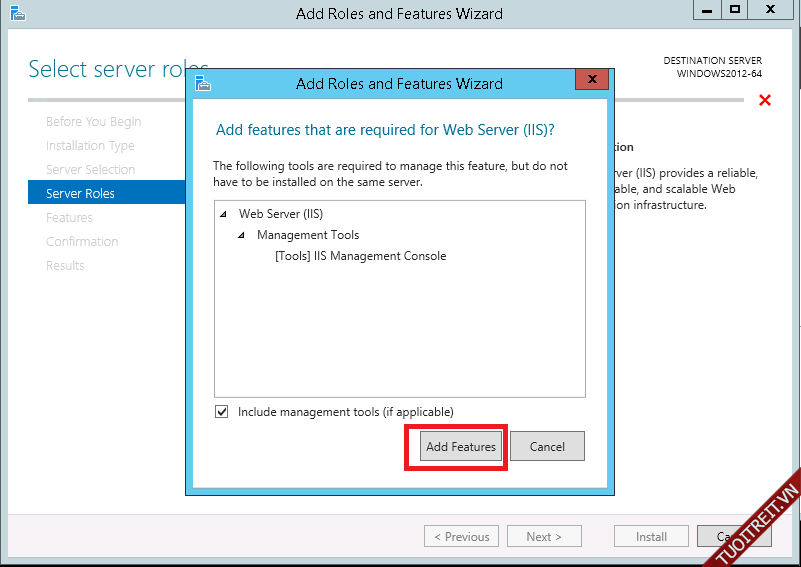This screenshot has height=567, width=801.
Task: Select the Installation Type sidebar step
Action: pyautogui.click(x=89, y=146)
